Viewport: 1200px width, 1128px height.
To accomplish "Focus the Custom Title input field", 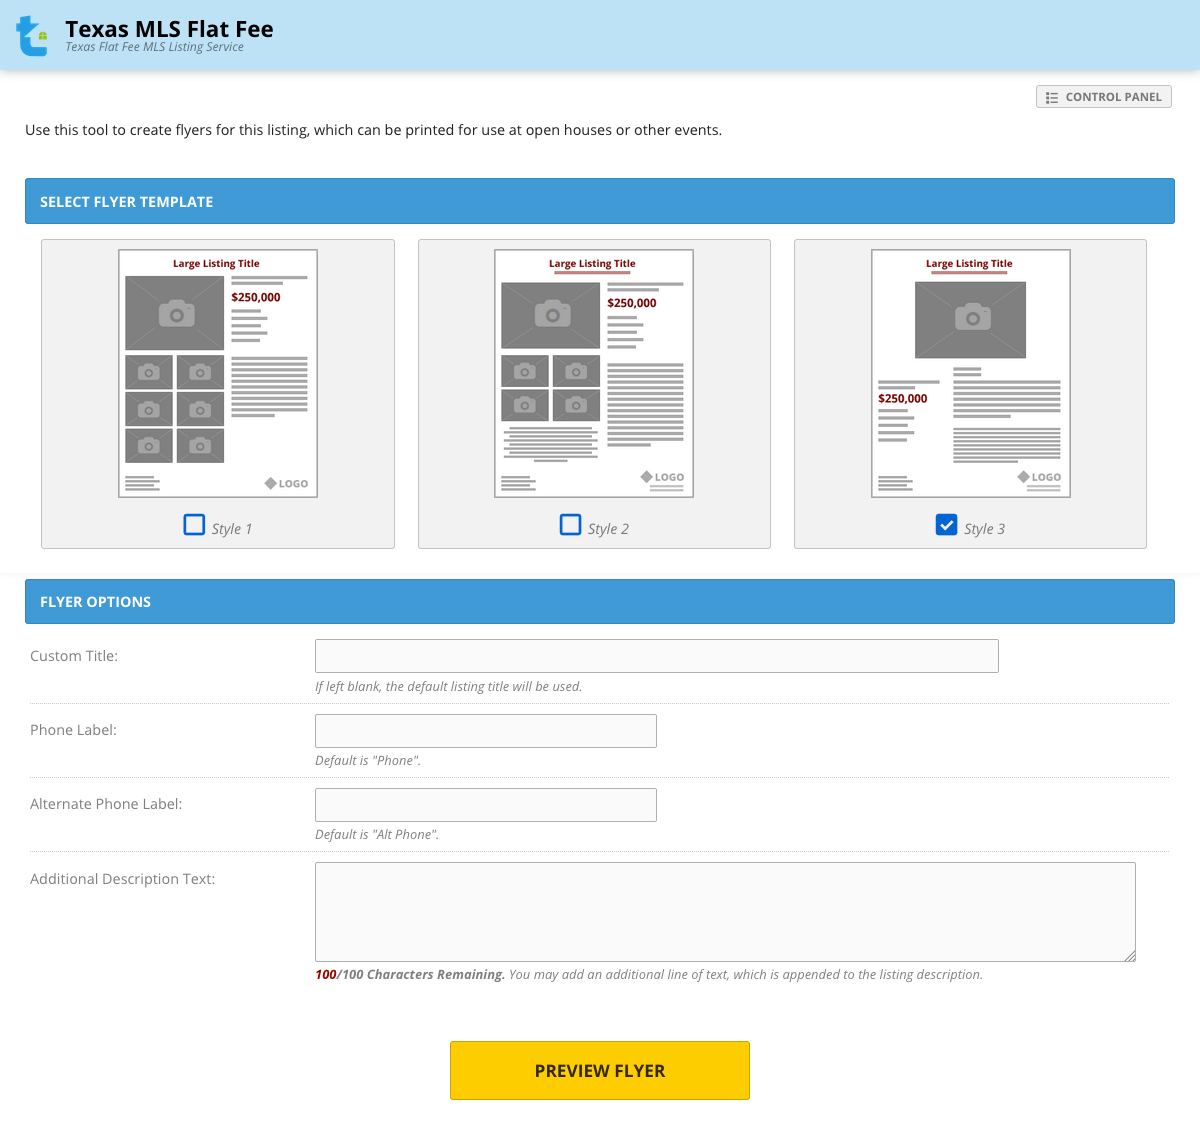I will 657,656.
